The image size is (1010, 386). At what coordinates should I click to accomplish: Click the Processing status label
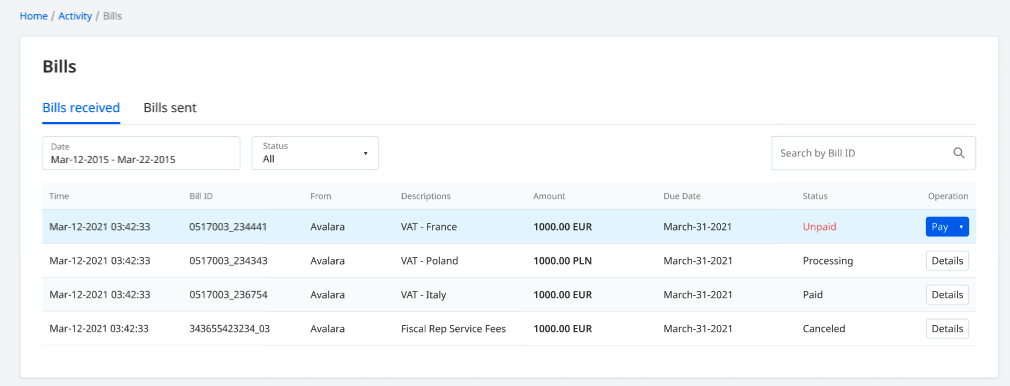[828, 261]
